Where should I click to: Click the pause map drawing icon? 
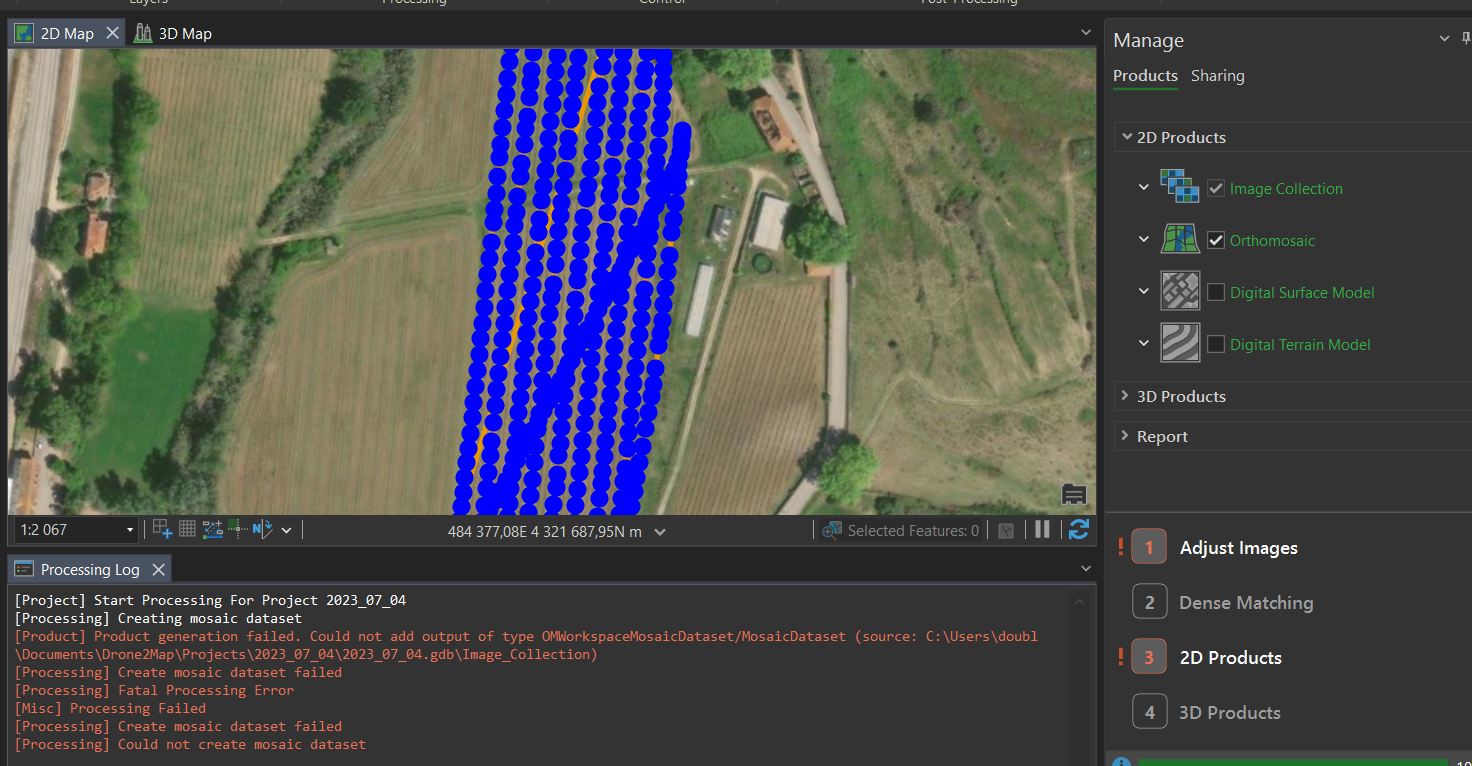click(x=1042, y=529)
